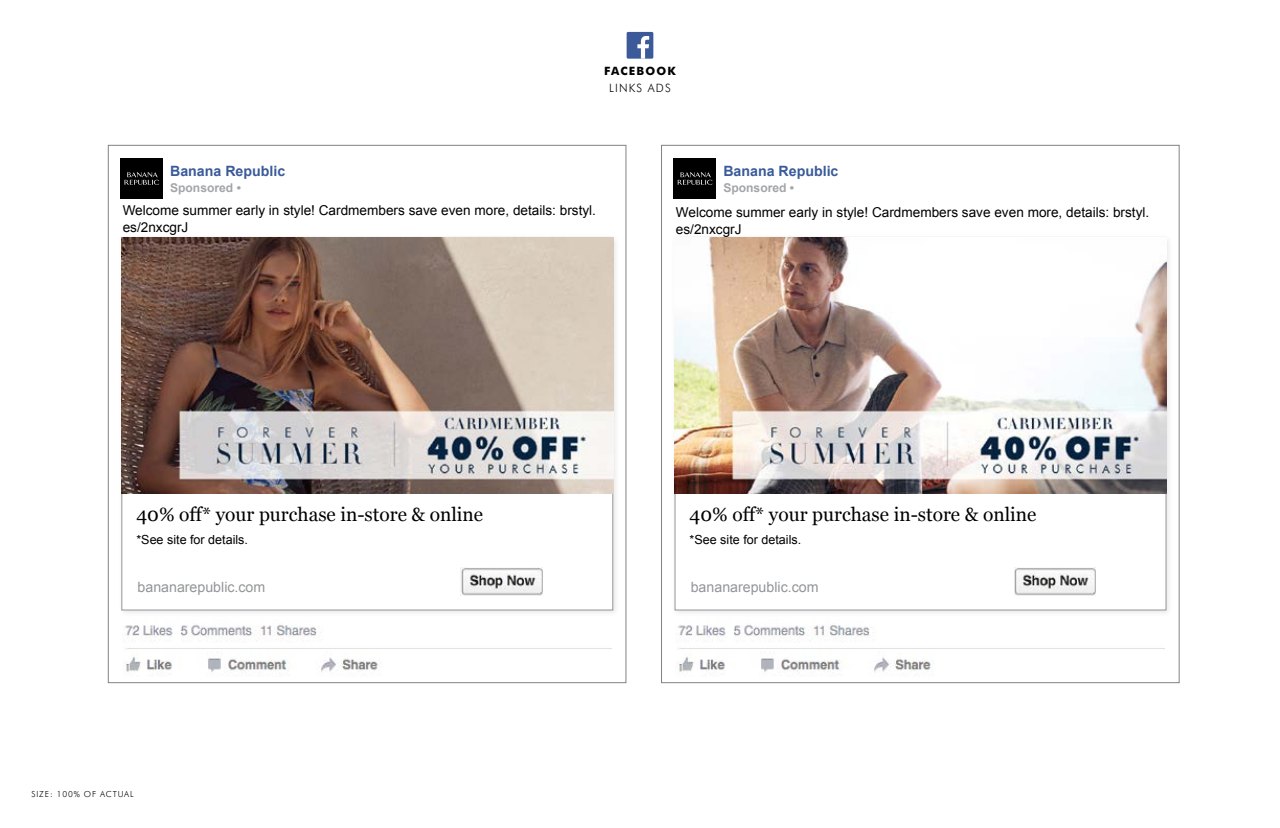The height and width of the screenshot is (828, 1280).
Task: Open Banana Republic avatar in left ad
Action: 140,178
